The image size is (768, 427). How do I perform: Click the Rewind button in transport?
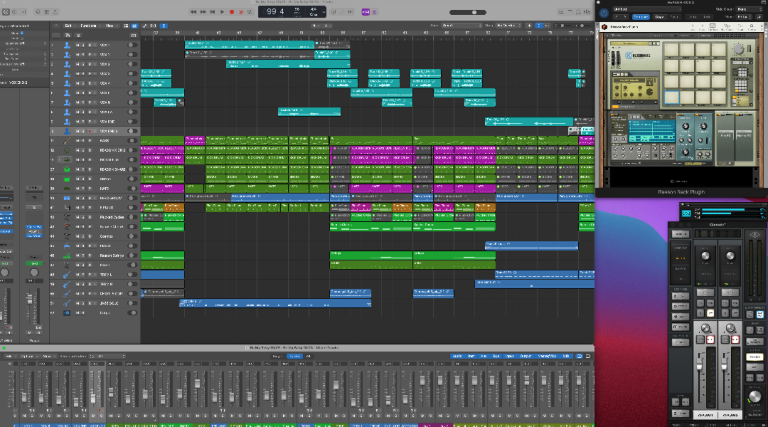pyautogui.click(x=193, y=12)
